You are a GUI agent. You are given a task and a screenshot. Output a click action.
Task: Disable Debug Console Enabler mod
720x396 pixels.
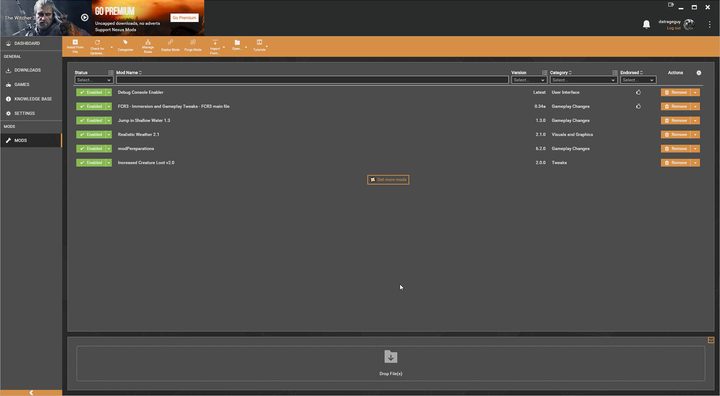90,92
